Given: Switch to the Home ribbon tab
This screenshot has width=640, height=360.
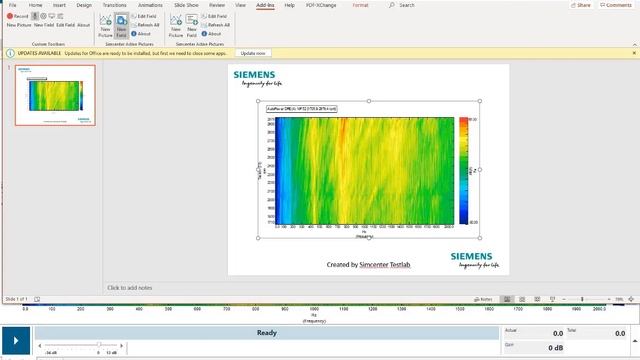Looking at the screenshot, I should 35,5.
